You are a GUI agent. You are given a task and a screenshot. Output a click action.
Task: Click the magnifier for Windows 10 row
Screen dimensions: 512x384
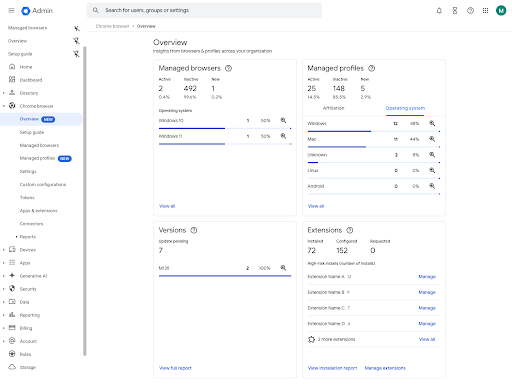[x=283, y=120]
